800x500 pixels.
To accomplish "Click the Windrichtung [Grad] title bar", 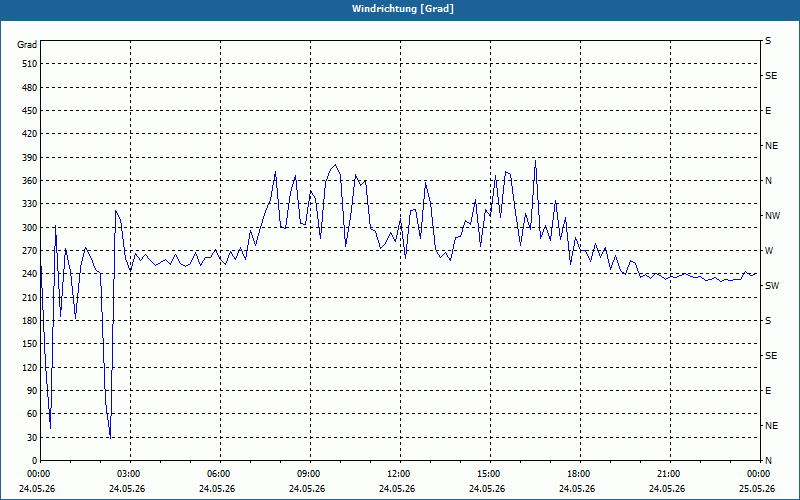I will click(400, 9).
